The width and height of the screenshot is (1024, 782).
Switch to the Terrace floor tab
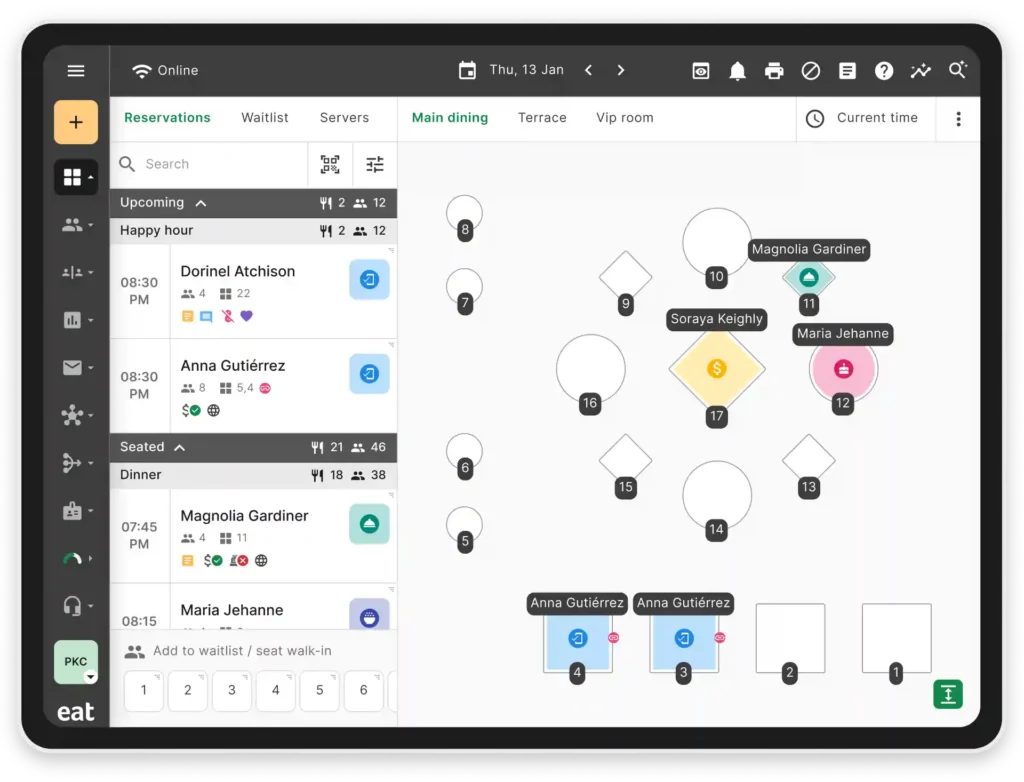[x=542, y=118]
